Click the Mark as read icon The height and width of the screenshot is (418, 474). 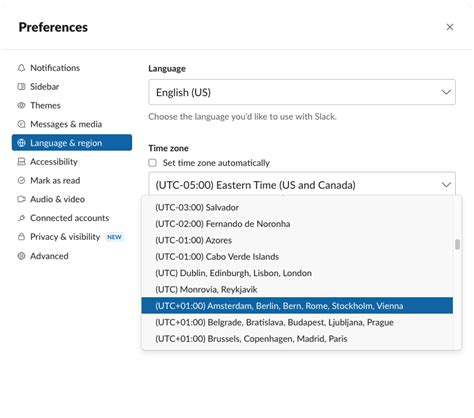(x=21, y=181)
